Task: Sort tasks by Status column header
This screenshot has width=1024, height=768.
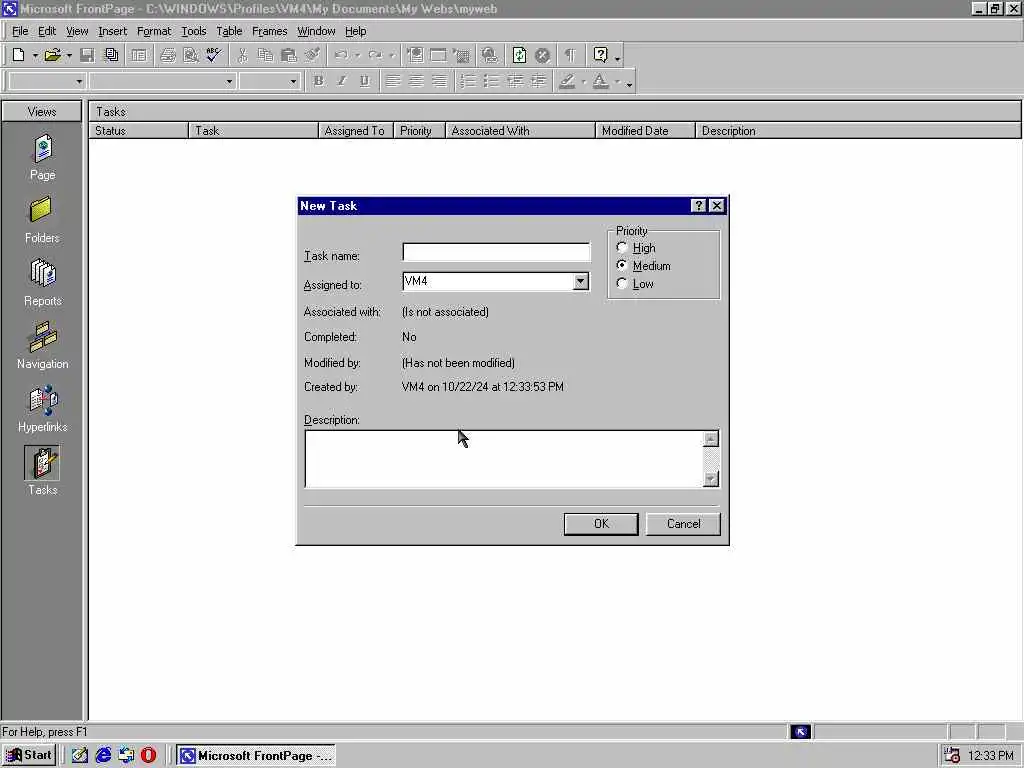Action: 138,131
